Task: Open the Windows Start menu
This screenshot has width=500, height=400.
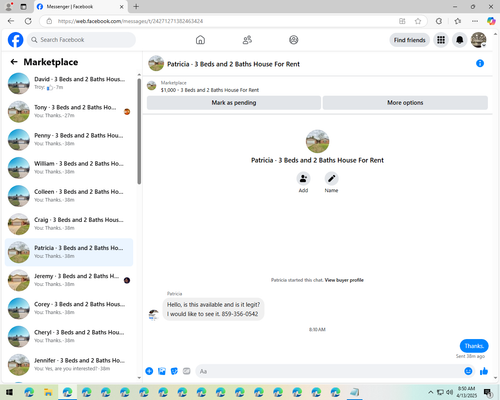Action: 9,392
